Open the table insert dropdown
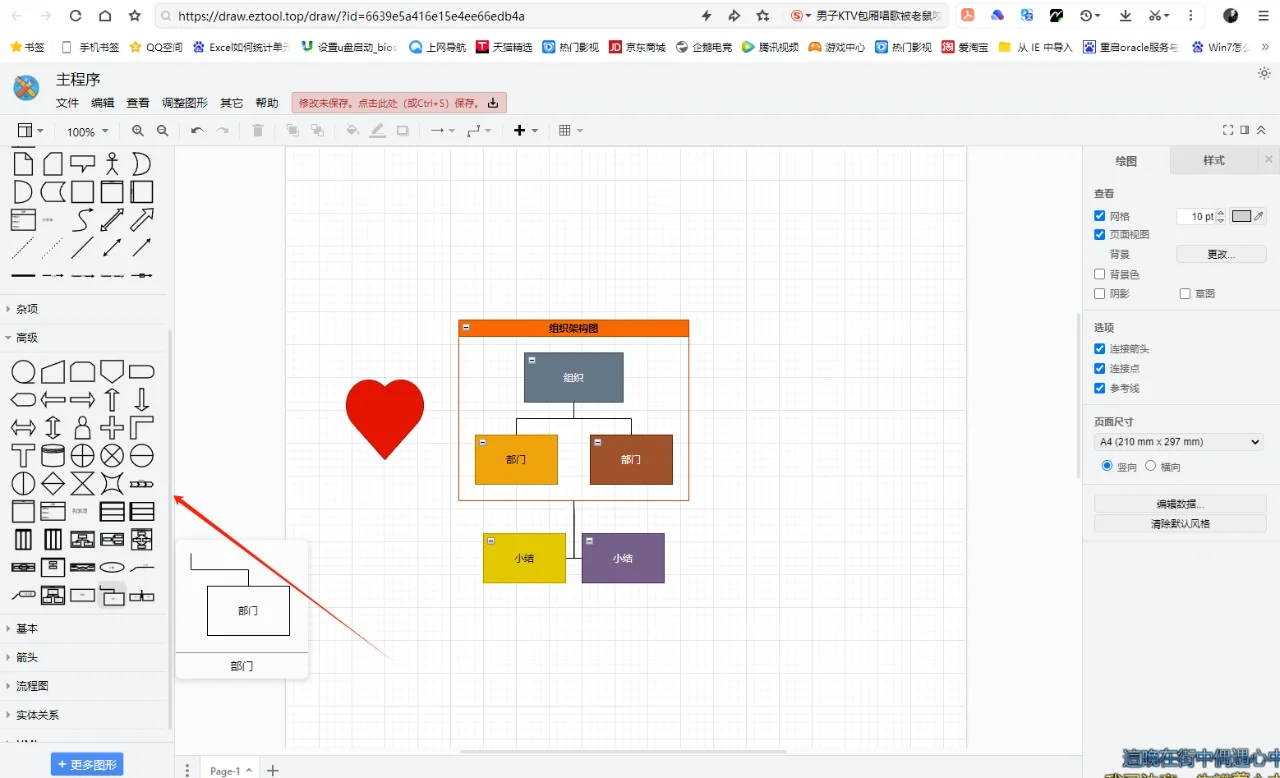The height and width of the screenshot is (778, 1280). [x=571, y=131]
